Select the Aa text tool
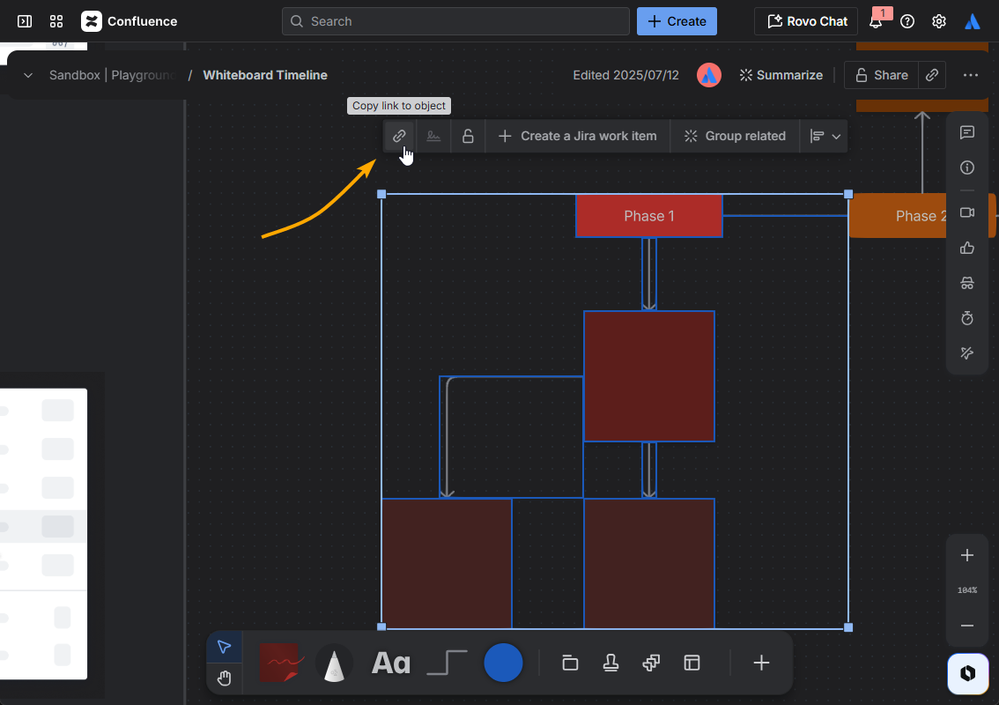The height and width of the screenshot is (705, 999). (x=391, y=663)
